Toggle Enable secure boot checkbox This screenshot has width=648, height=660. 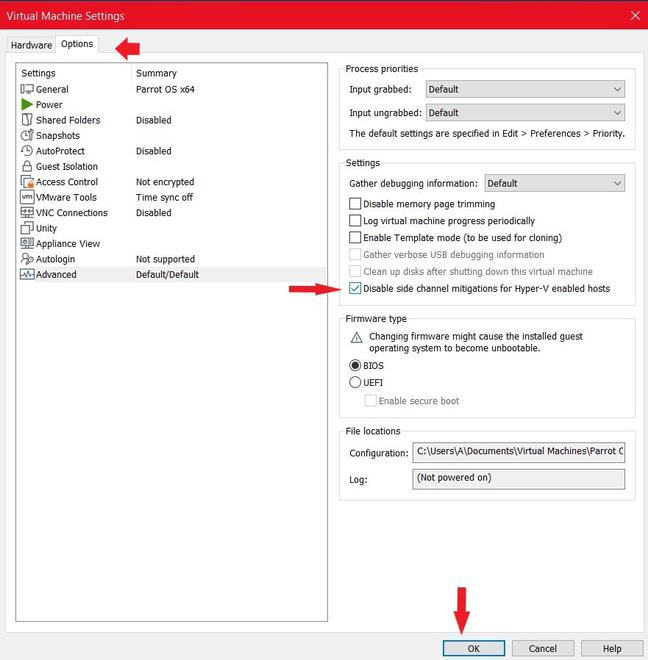click(x=371, y=401)
